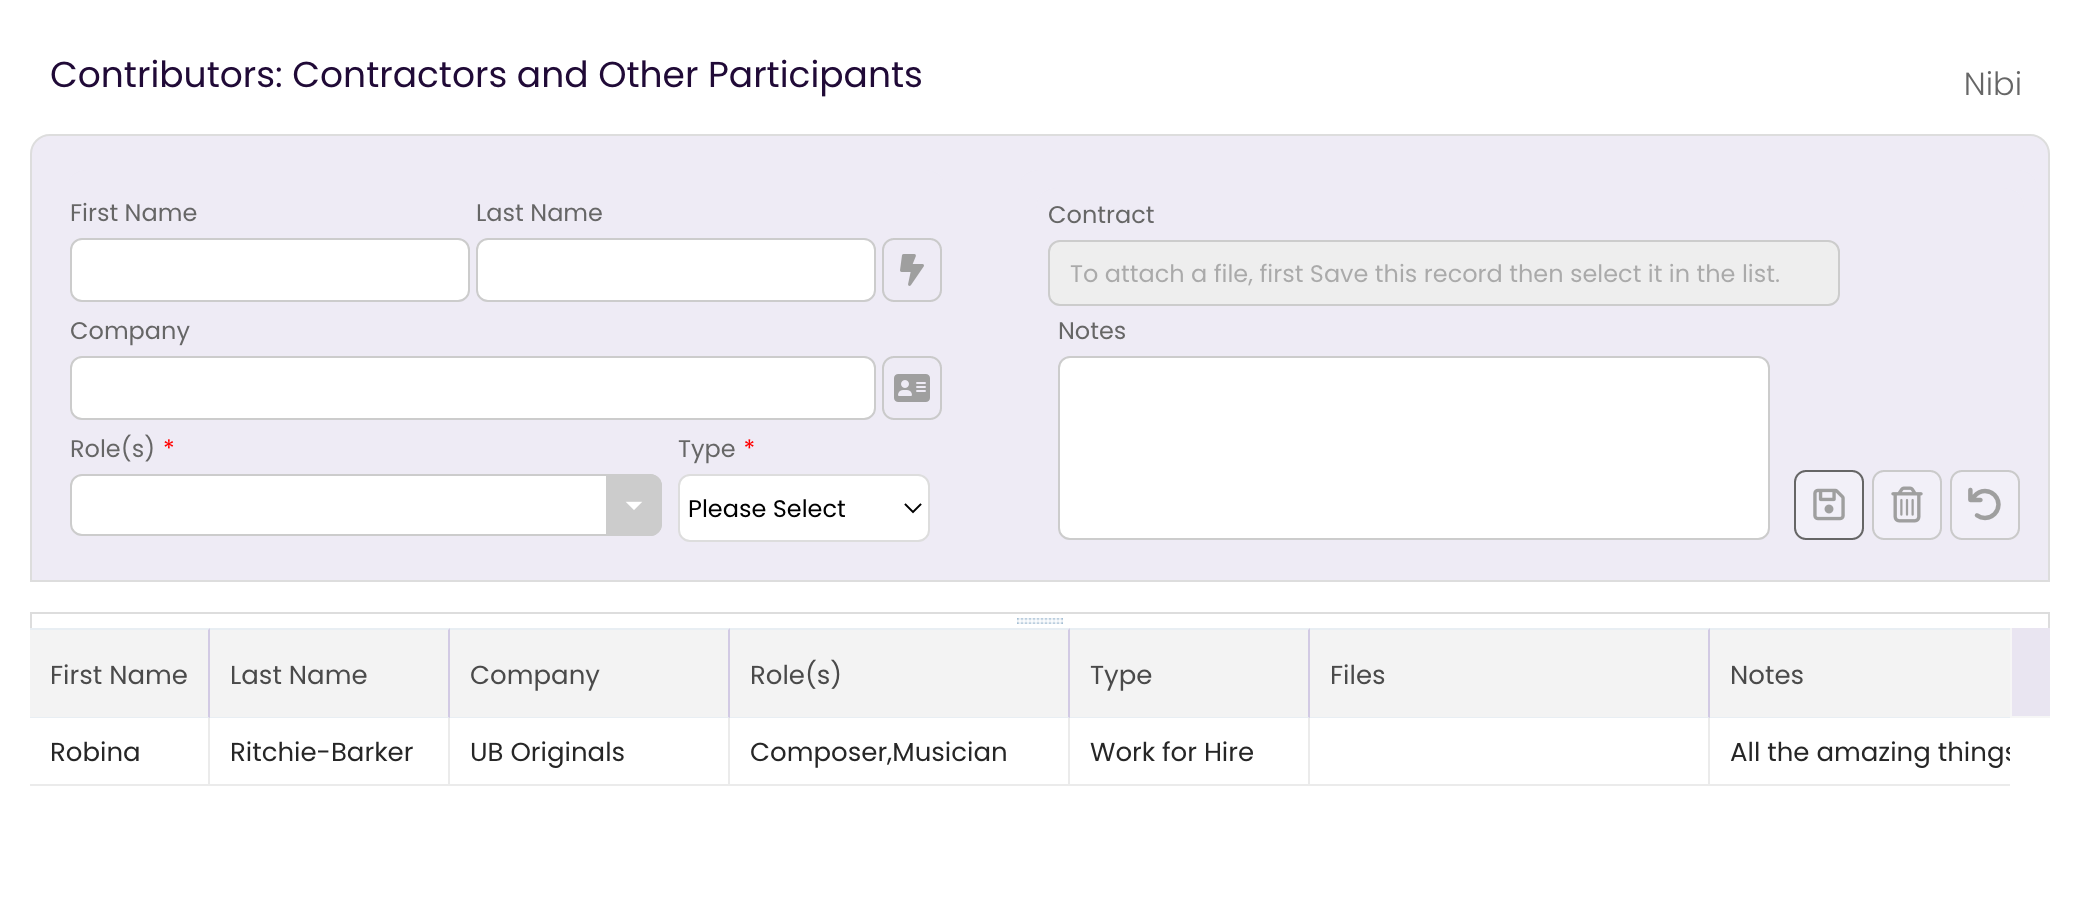Click the Role(s) combo box text area

(x=339, y=506)
